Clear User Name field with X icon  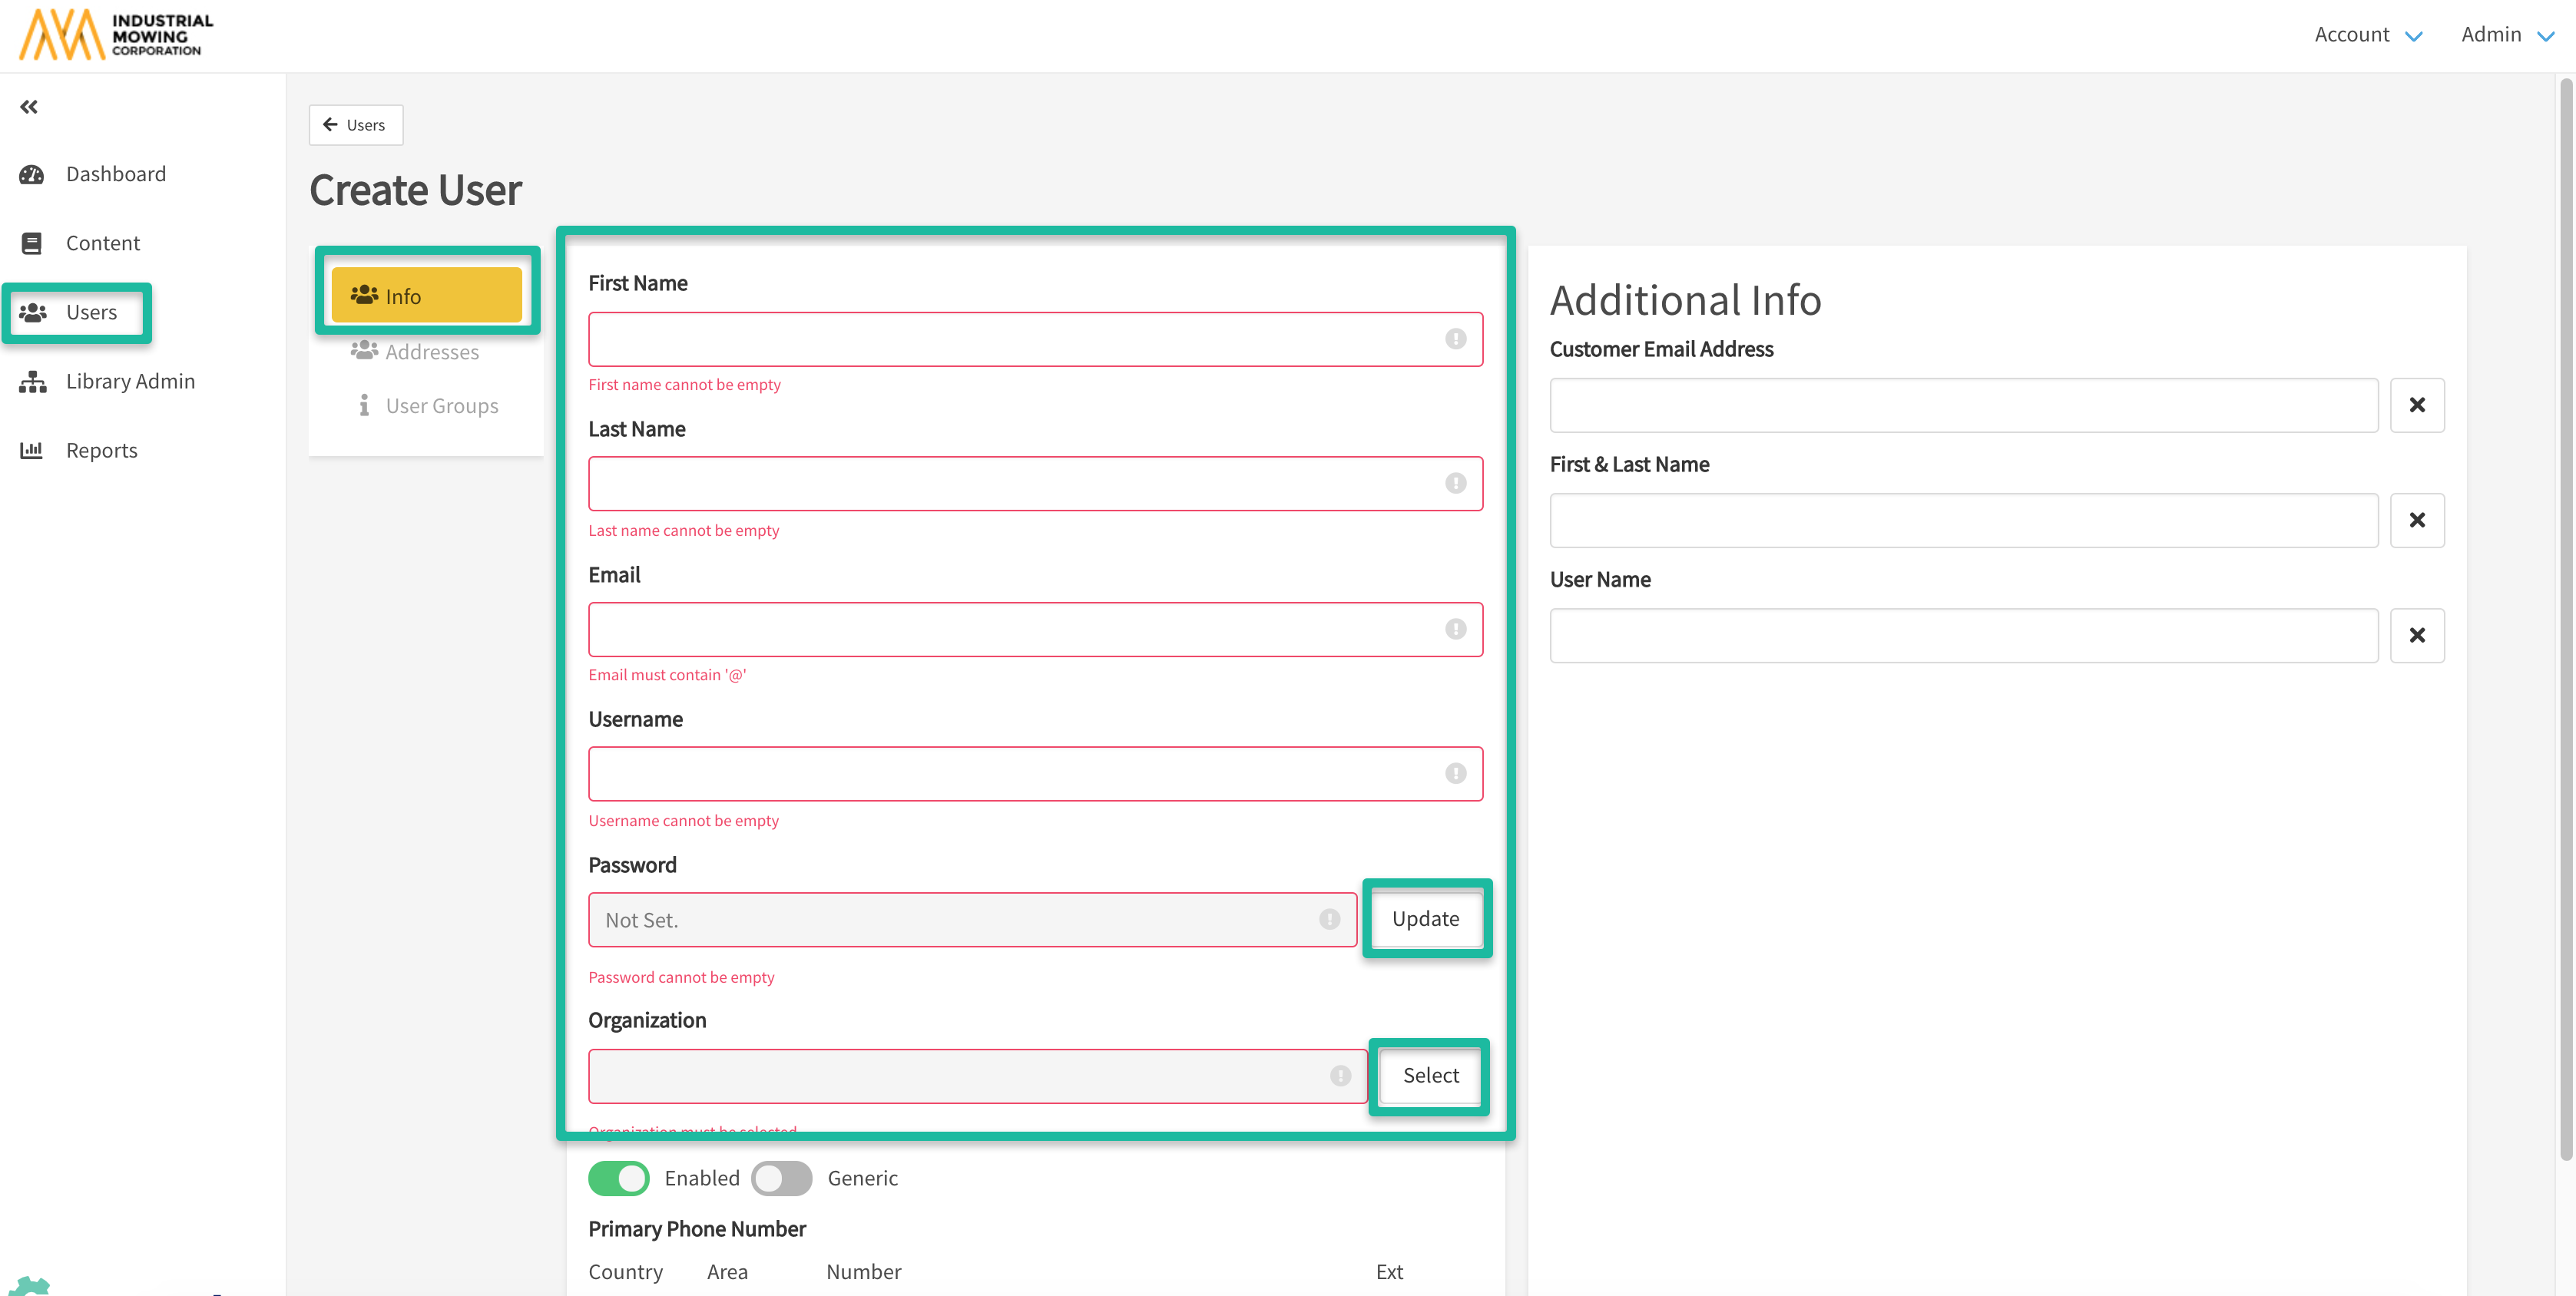(x=2416, y=635)
